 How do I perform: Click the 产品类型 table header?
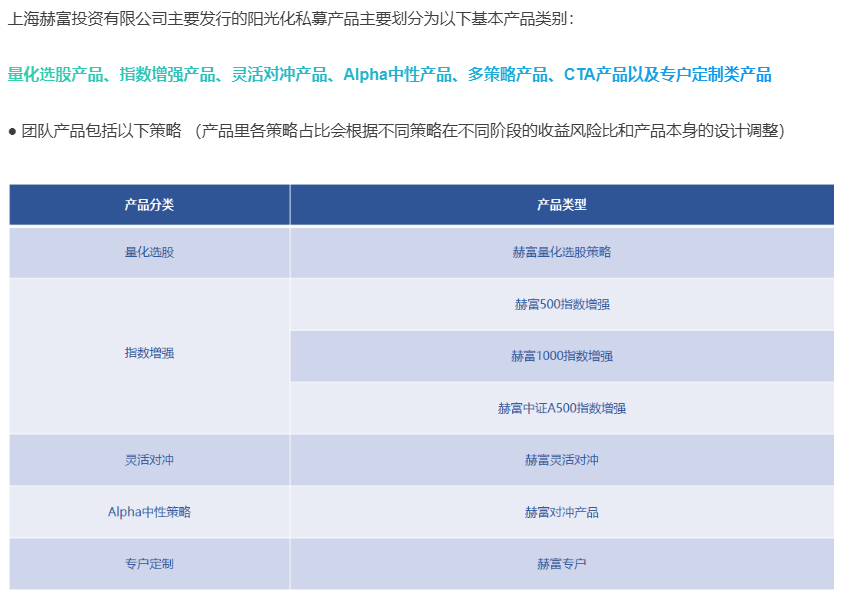561,205
